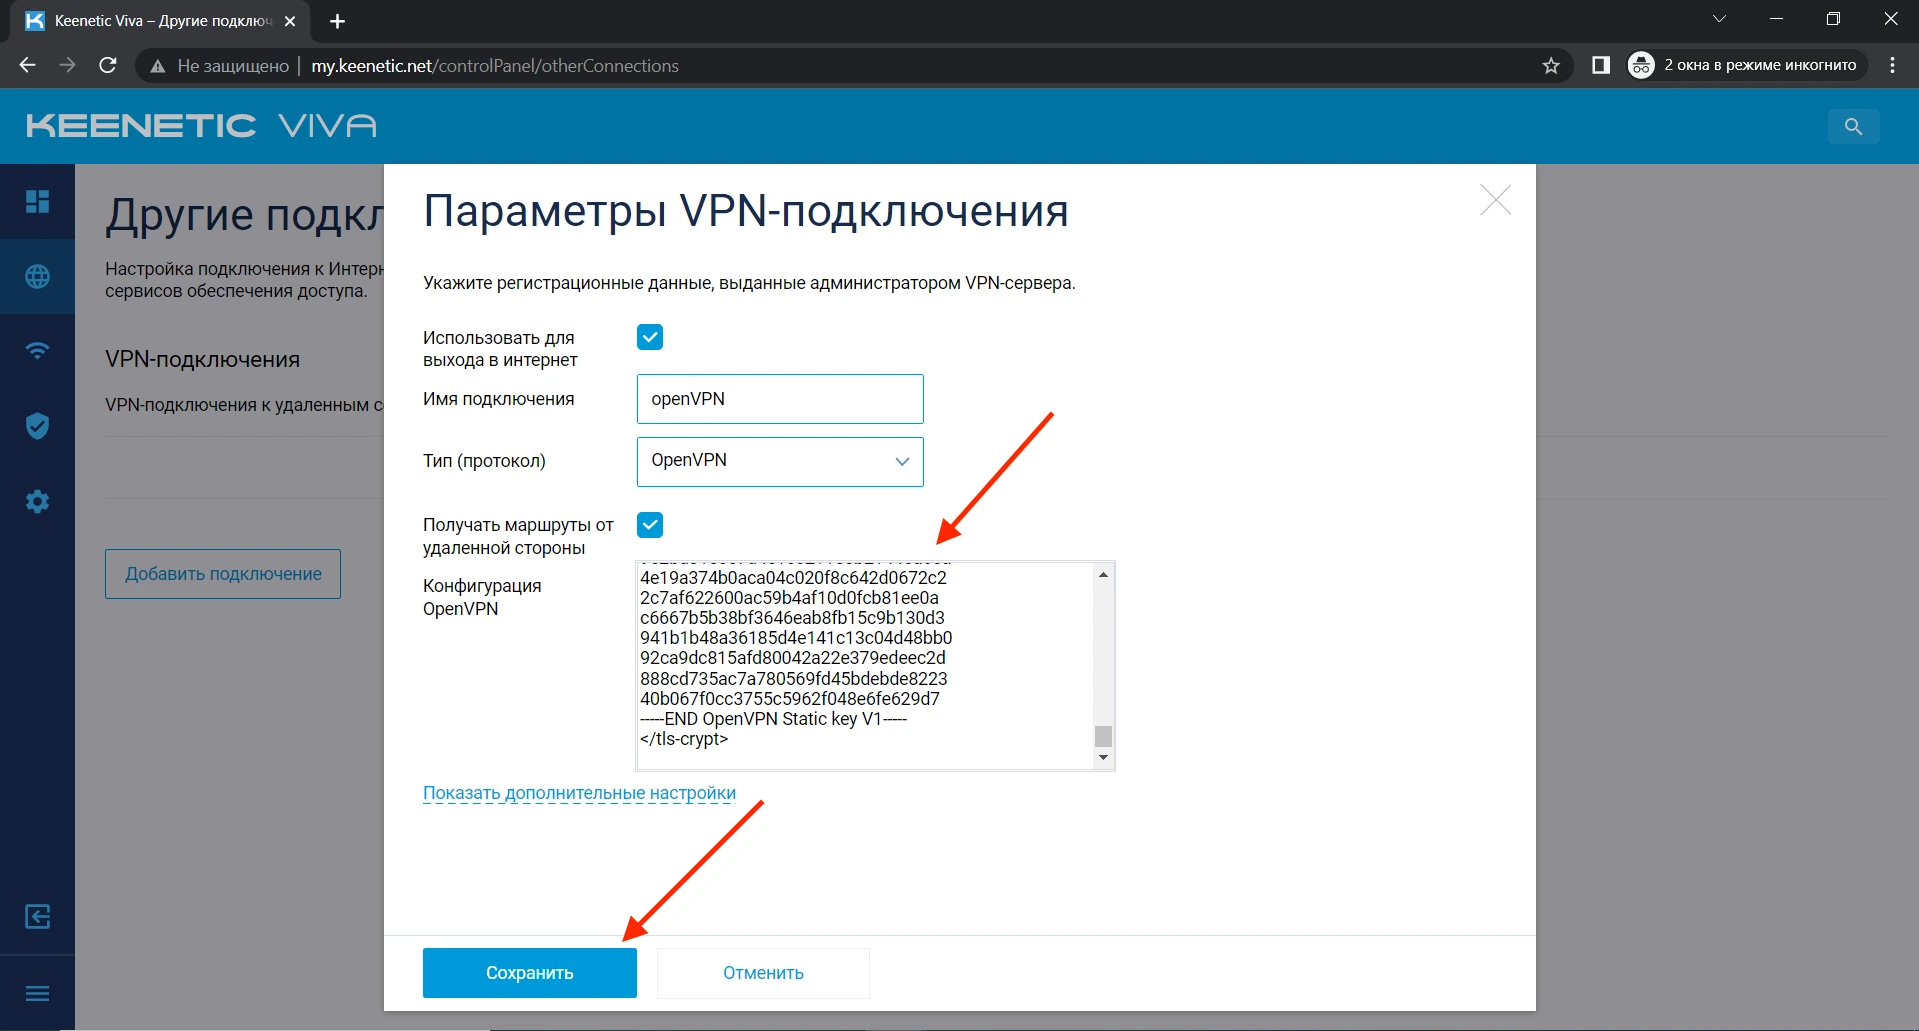The width and height of the screenshot is (1919, 1031).
Task: Open the Chrome three-dot menu
Action: point(1892,65)
